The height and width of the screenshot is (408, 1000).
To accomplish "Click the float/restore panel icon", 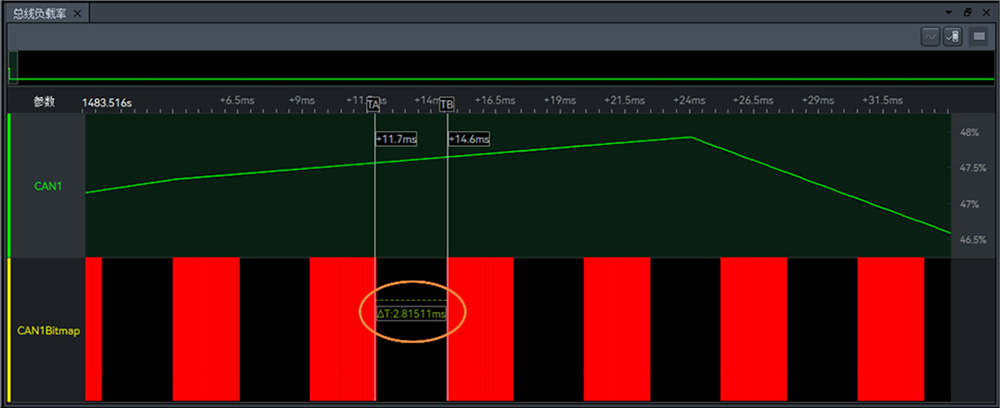I will tap(967, 11).
